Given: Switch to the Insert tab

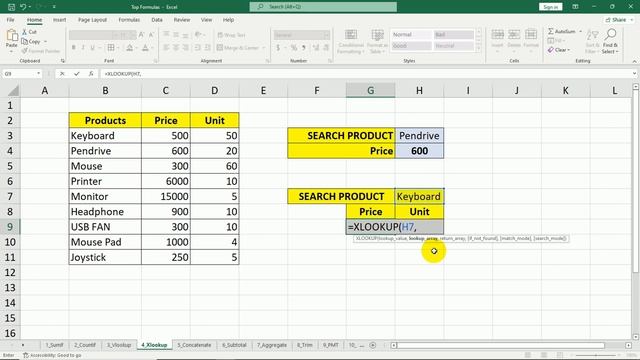Looking at the screenshot, I should pyautogui.click(x=60, y=20).
